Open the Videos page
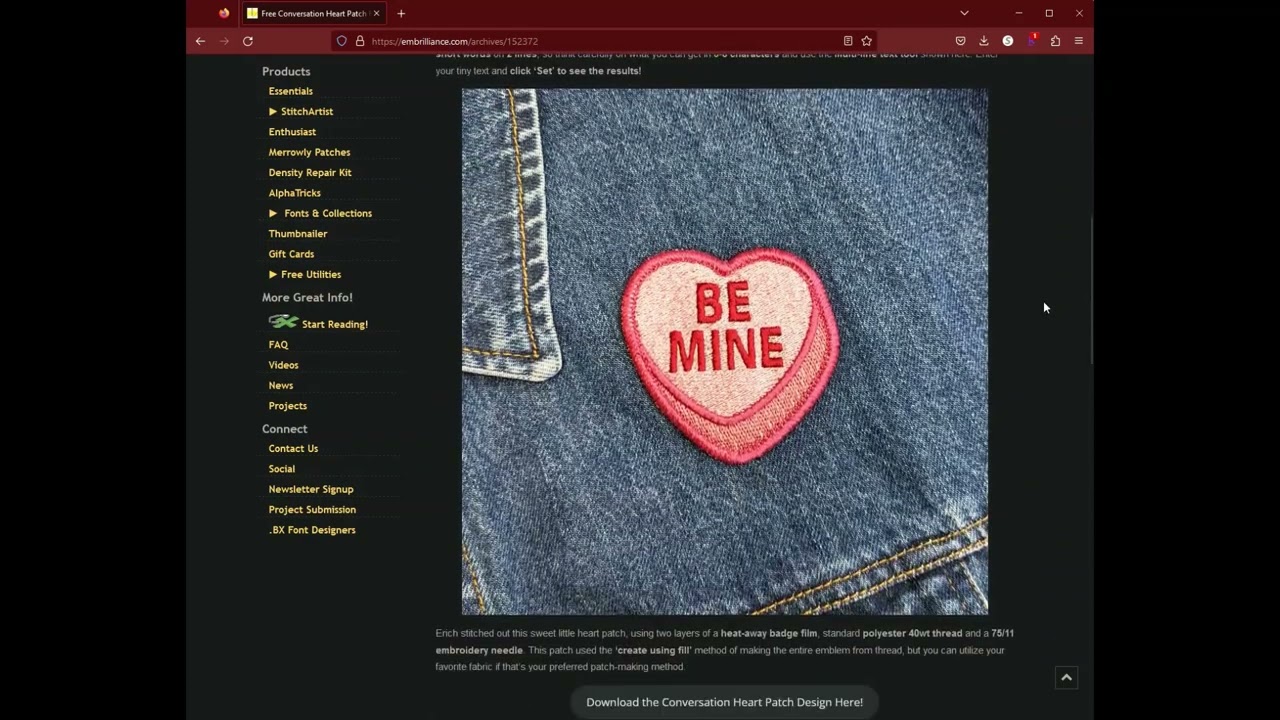 click(x=283, y=365)
